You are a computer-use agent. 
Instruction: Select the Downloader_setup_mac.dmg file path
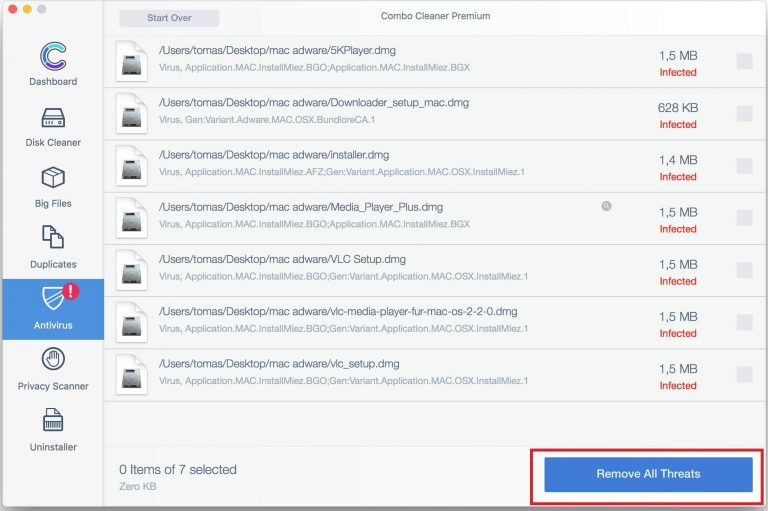pyautogui.click(x=314, y=103)
